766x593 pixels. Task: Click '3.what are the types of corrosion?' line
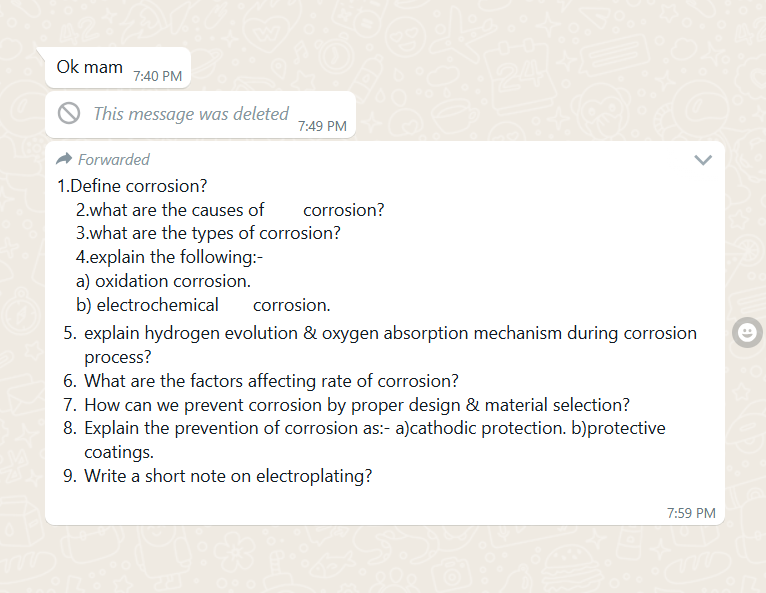(208, 233)
